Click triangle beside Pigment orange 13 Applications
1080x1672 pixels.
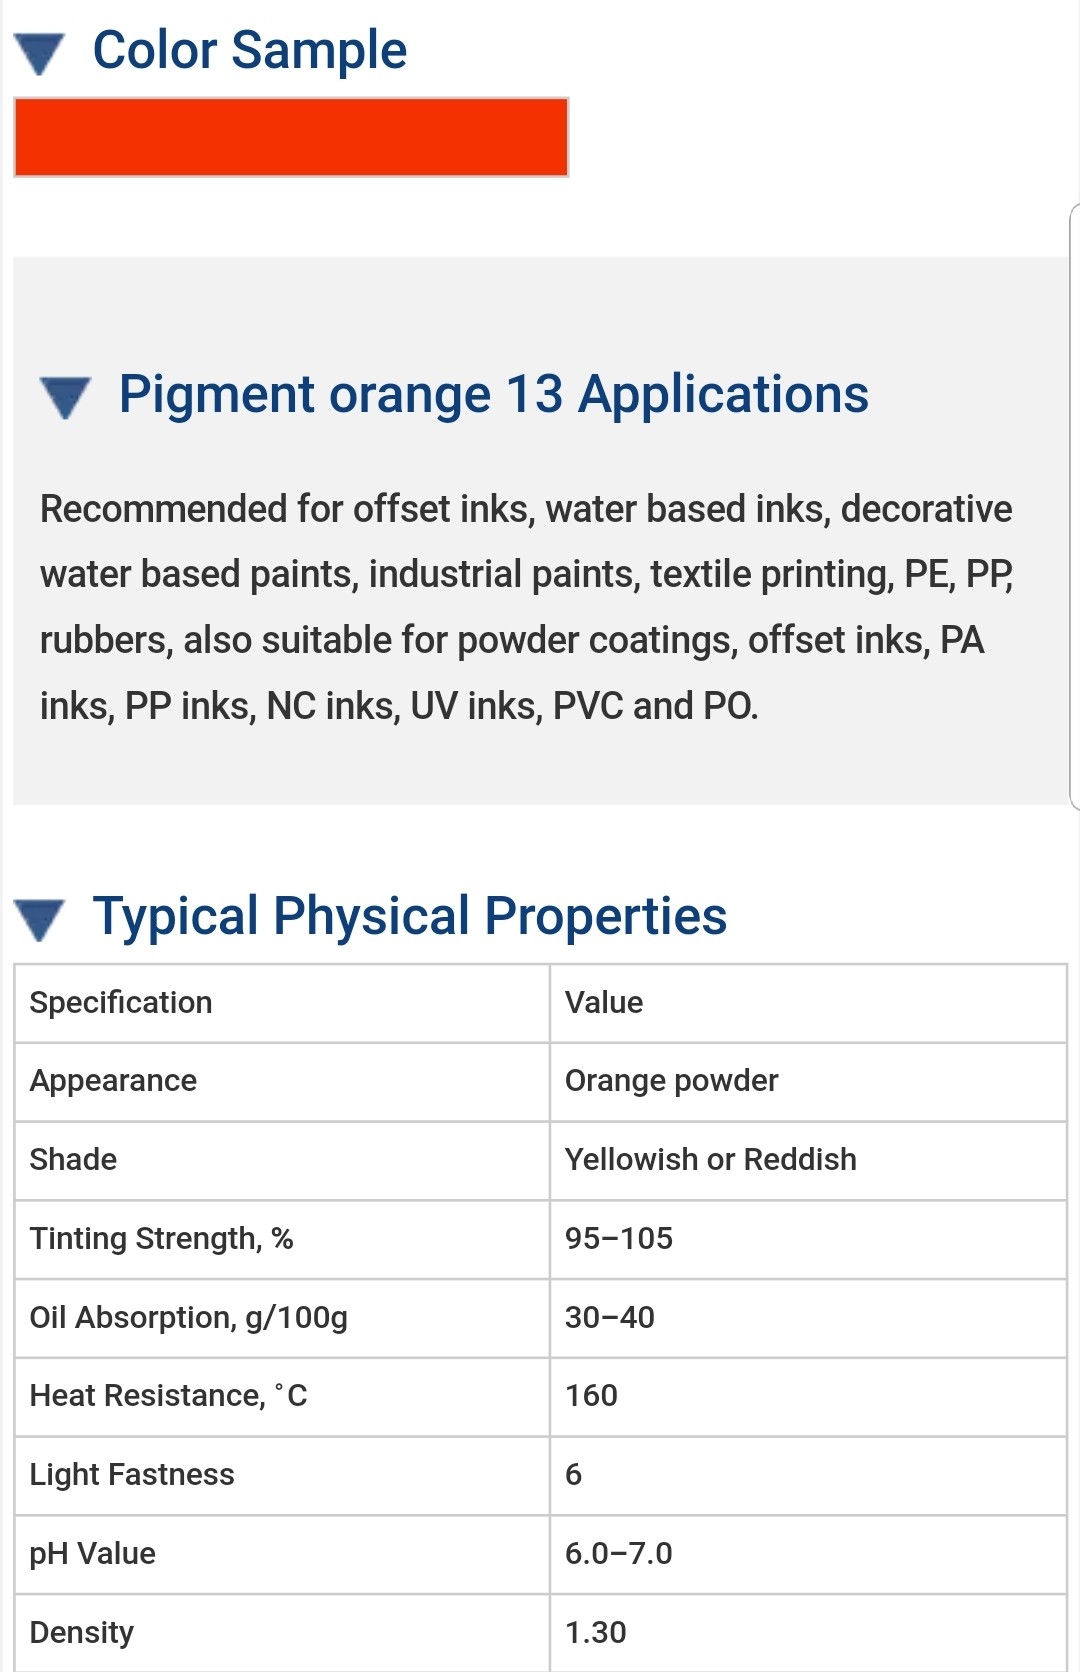pyautogui.click(x=66, y=396)
